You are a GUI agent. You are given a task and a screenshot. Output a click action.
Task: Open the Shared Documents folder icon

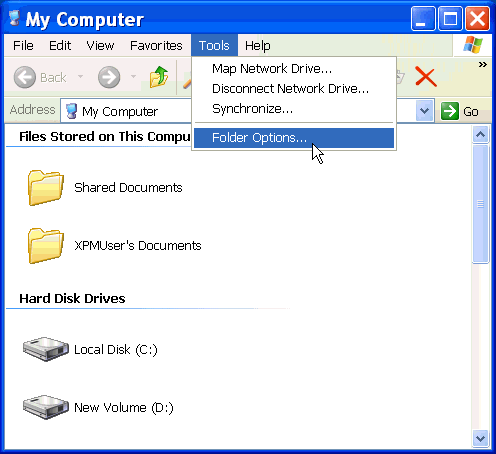(x=46, y=187)
